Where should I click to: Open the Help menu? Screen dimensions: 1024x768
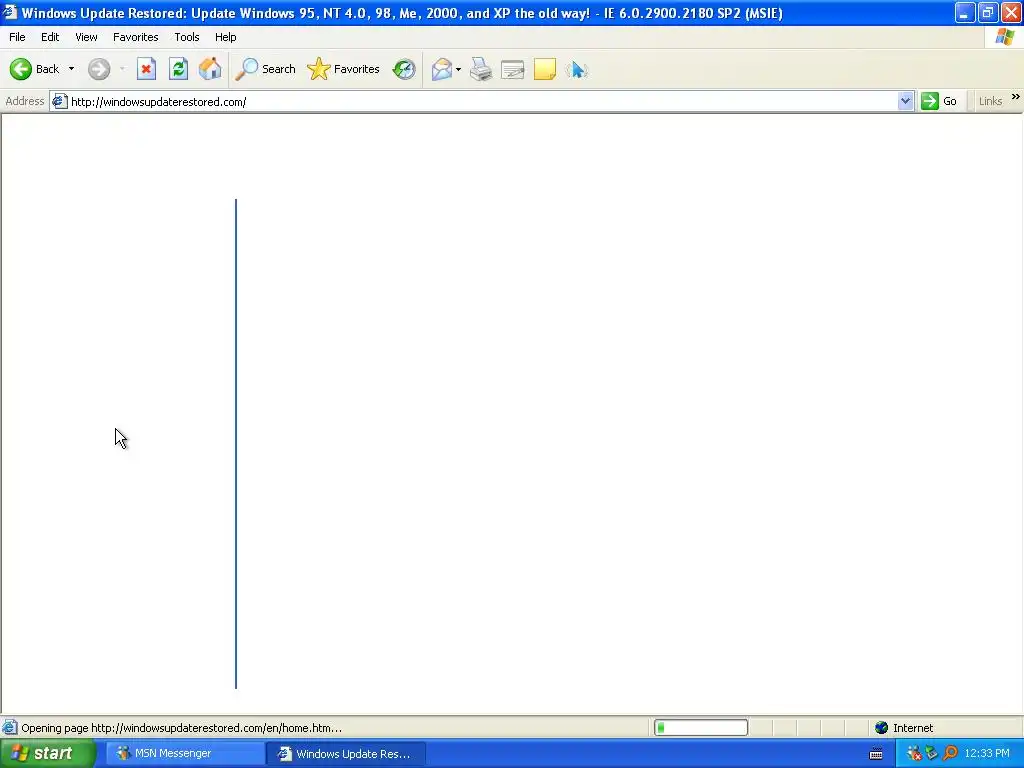[x=225, y=37]
